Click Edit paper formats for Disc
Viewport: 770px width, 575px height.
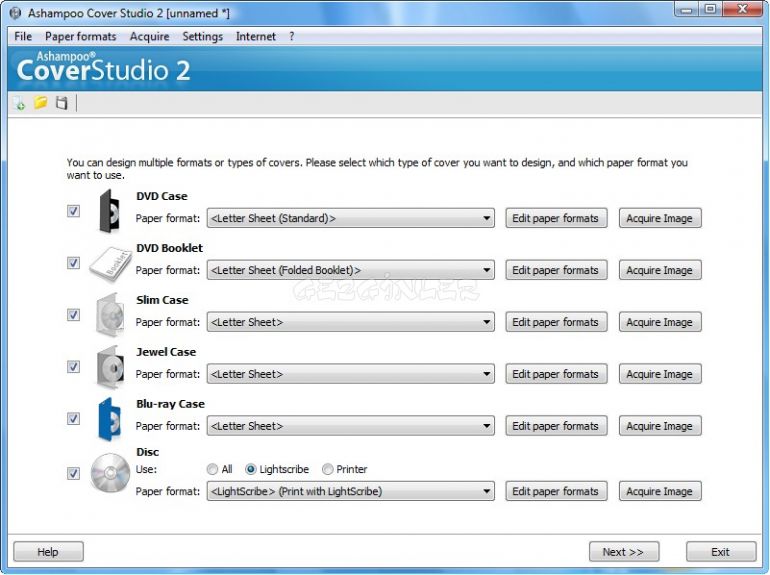pos(556,491)
